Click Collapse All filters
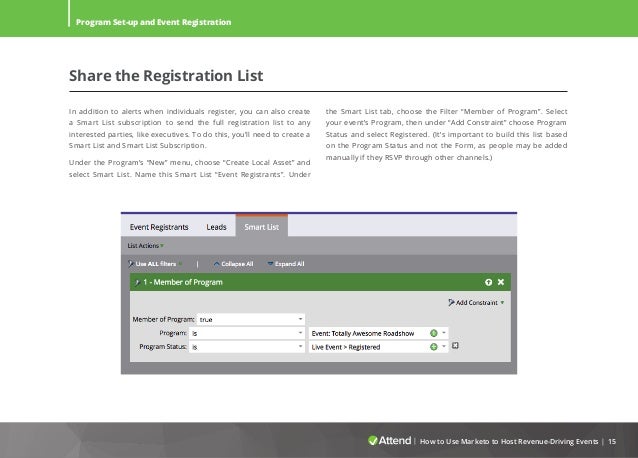This screenshot has width=638, height=458. coord(233,264)
